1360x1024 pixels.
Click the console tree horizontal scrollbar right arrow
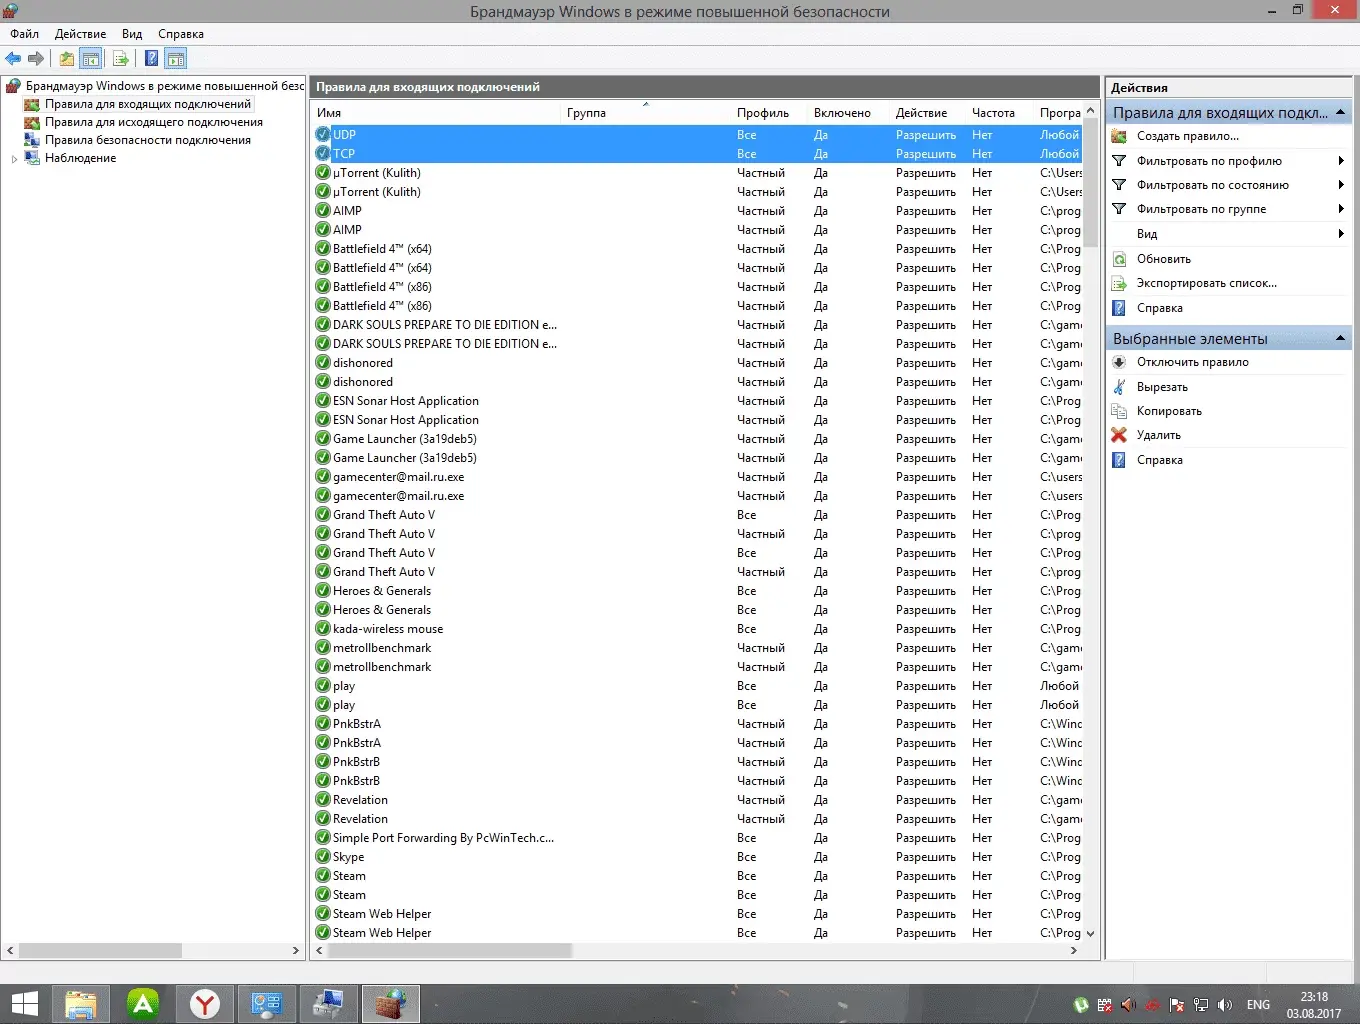tap(295, 950)
